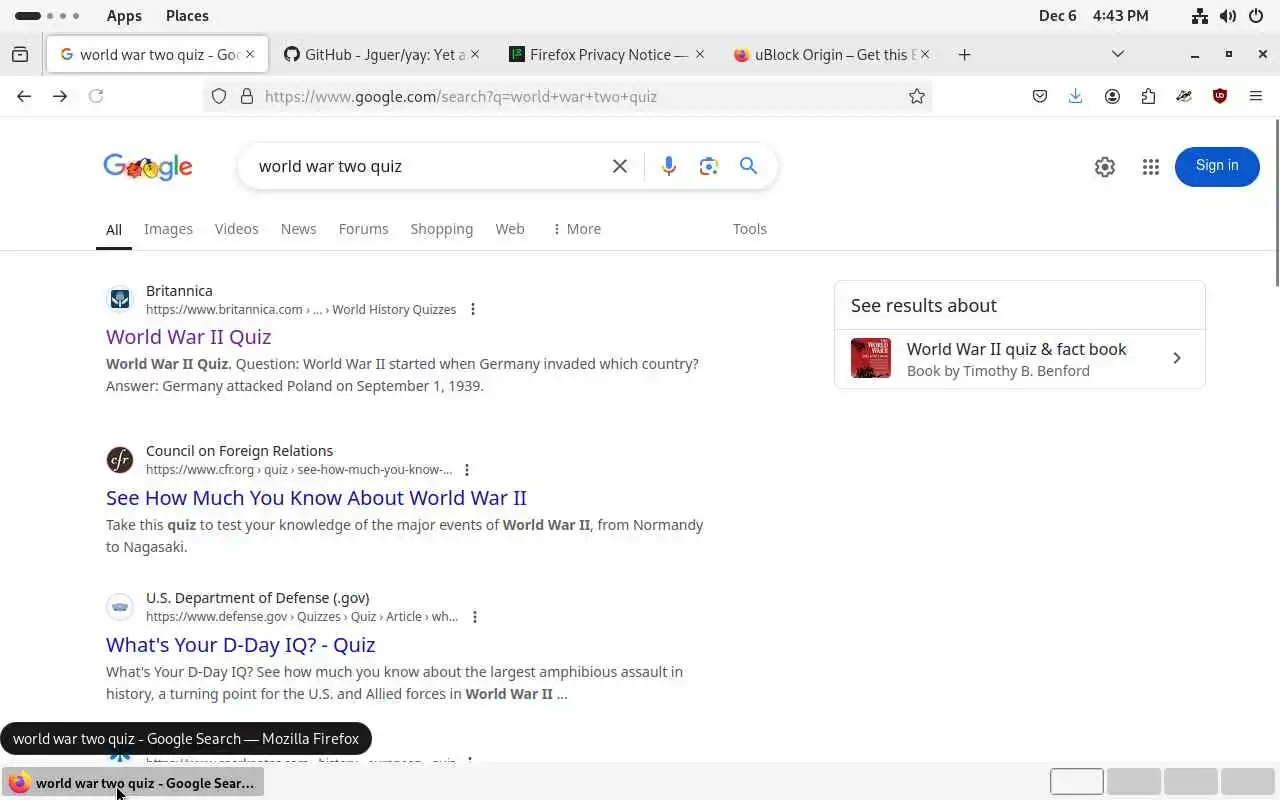
Task: Open the Firefox application menu
Action: [1256, 96]
